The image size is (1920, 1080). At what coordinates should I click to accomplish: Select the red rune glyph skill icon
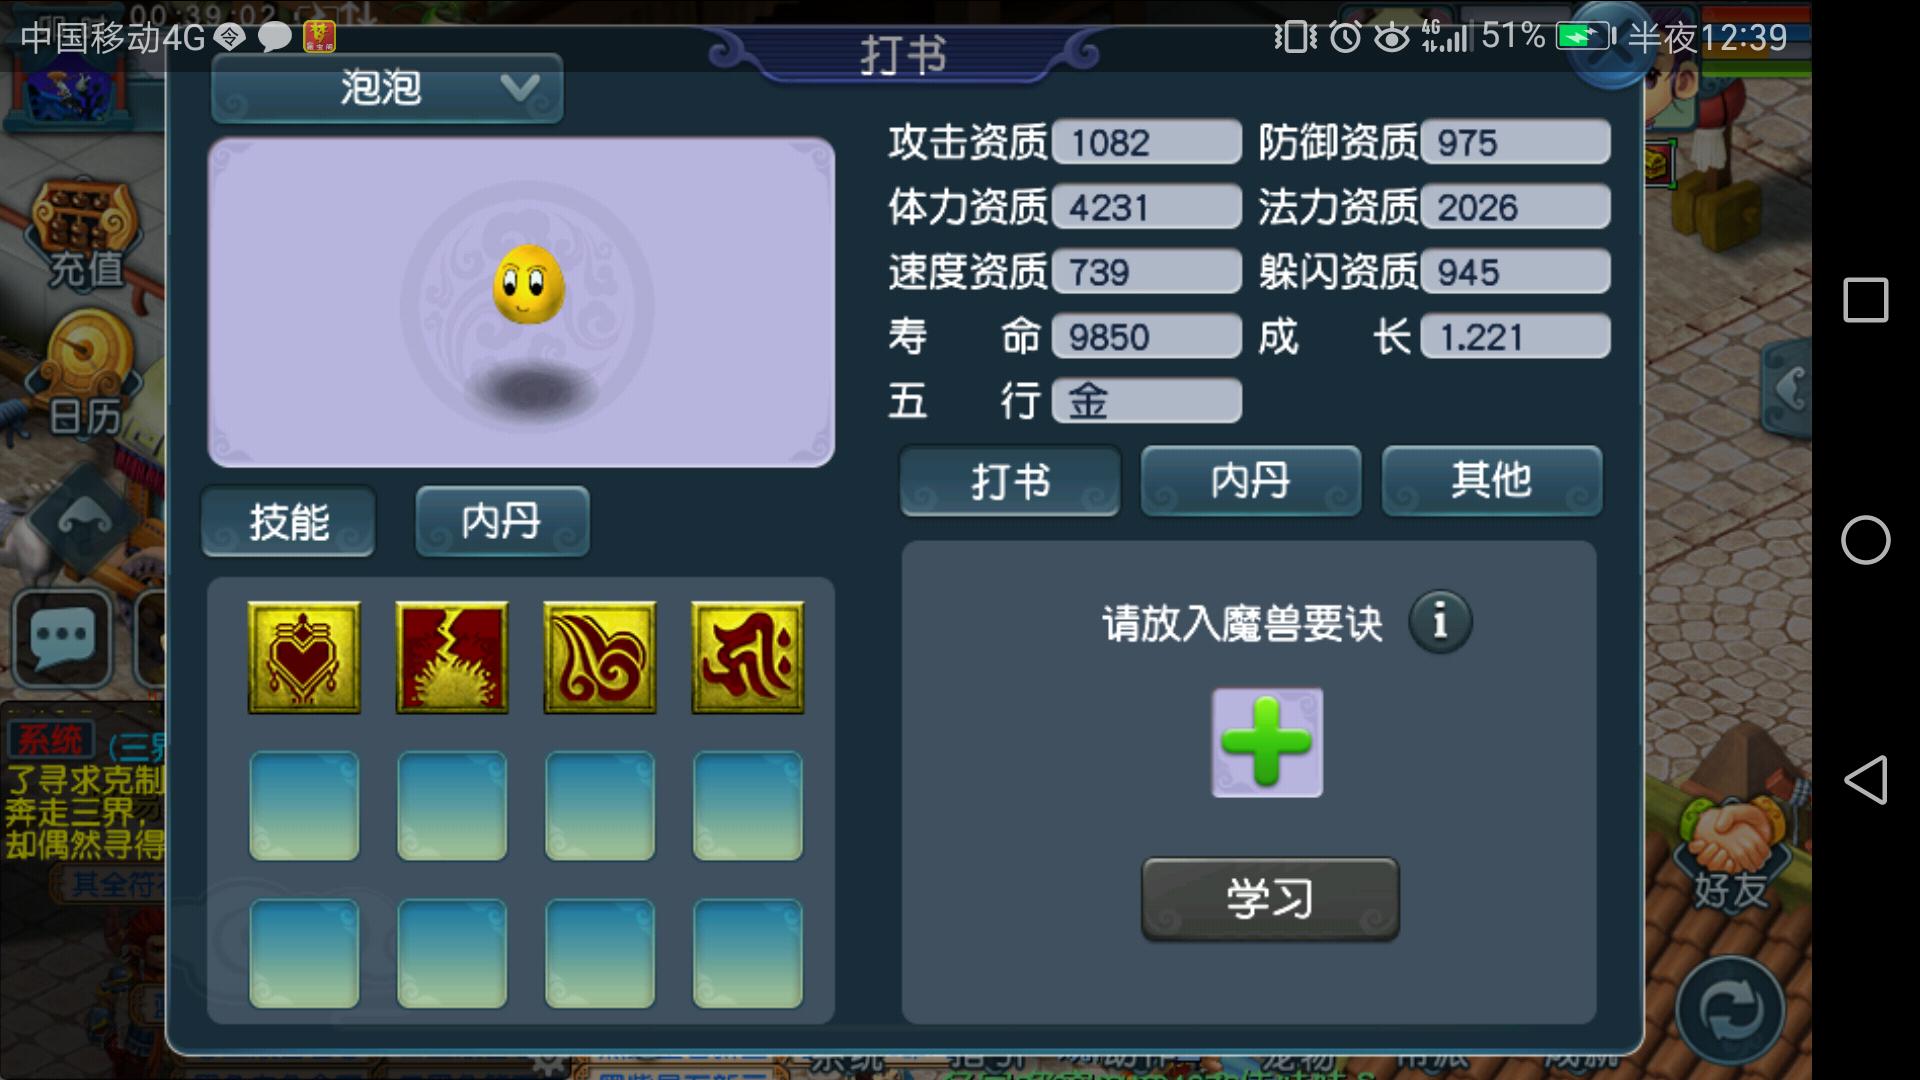pyautogui.click(x=748, y=657)
